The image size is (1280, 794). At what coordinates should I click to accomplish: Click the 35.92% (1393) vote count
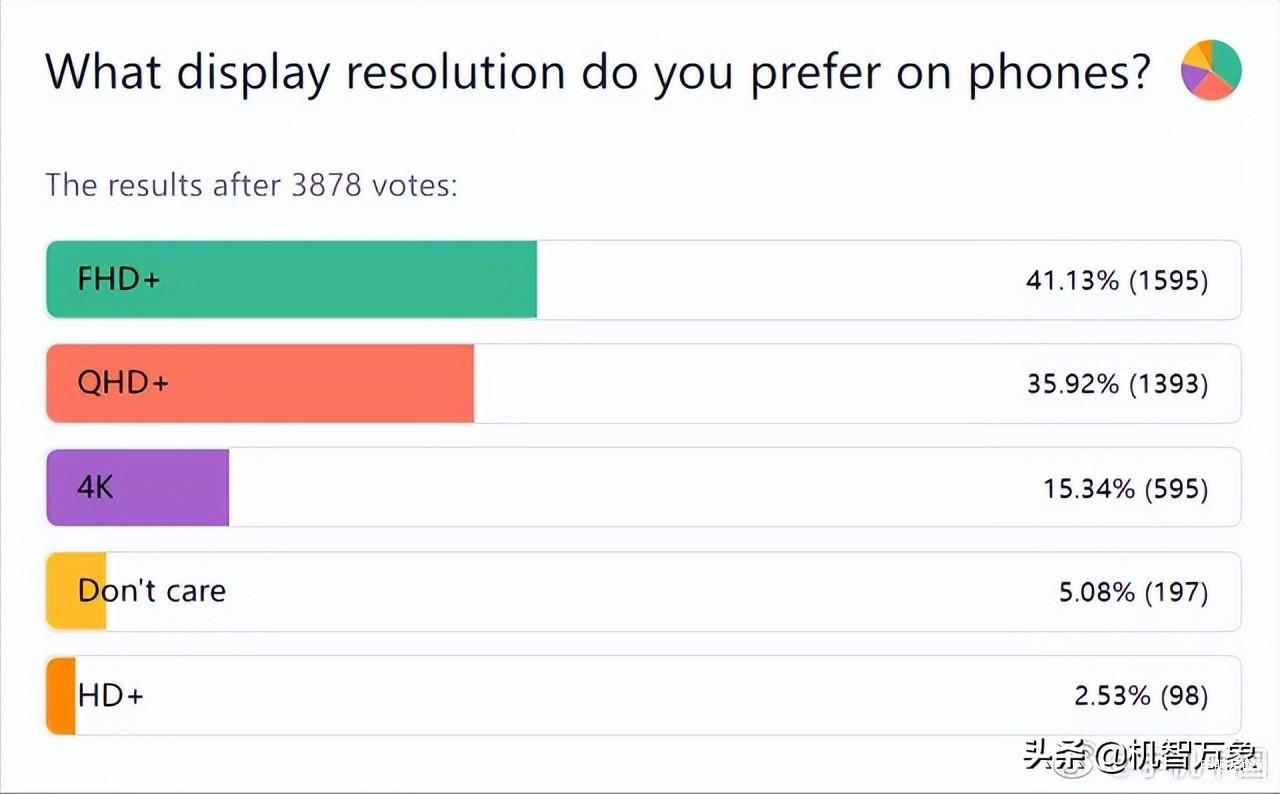[1116, 385]
